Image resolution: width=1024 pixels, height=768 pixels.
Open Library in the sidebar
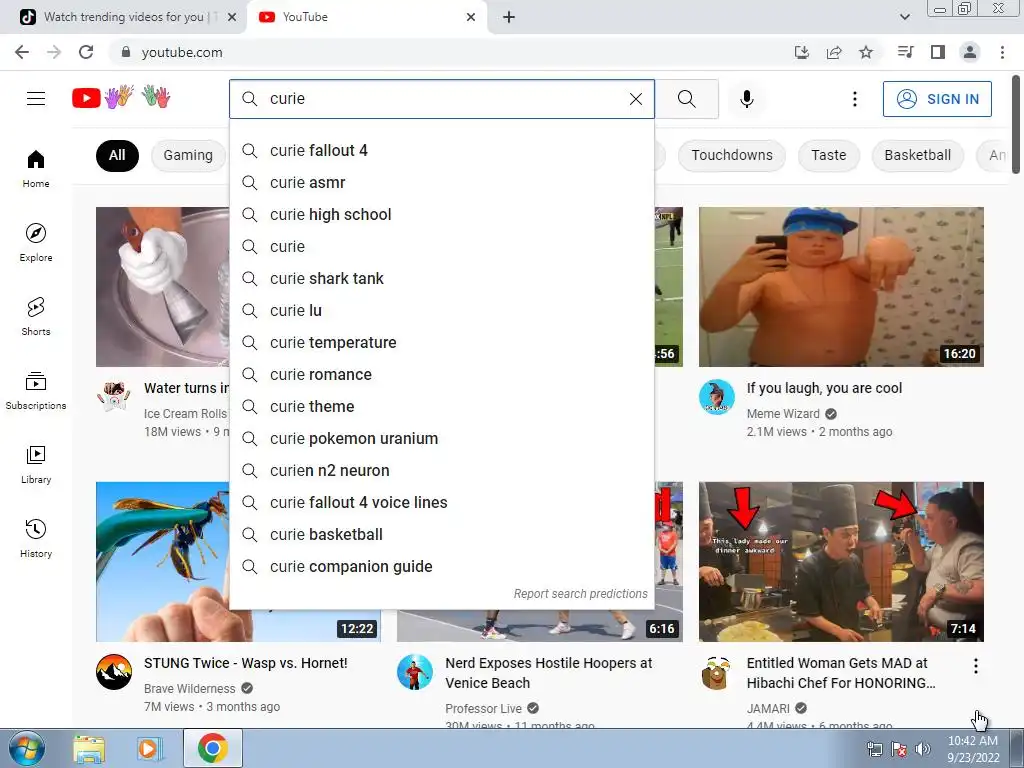[x=36, y=464]
